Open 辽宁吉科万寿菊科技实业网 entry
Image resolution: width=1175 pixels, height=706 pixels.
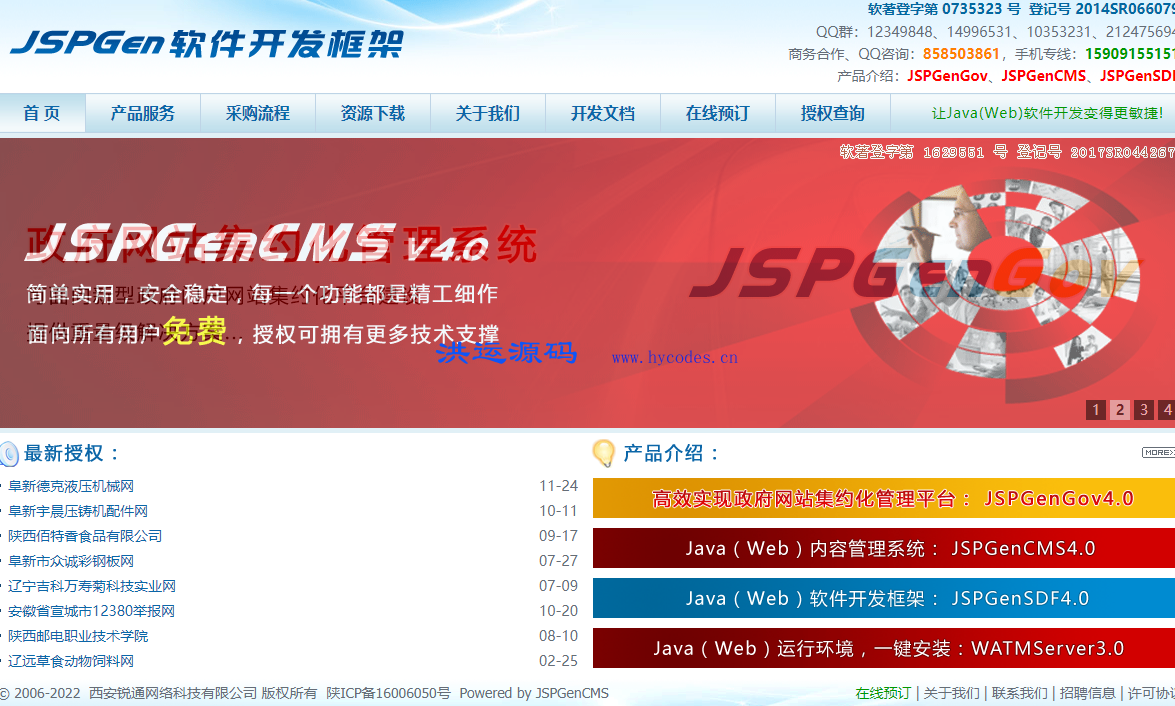[x=91, y=585]
